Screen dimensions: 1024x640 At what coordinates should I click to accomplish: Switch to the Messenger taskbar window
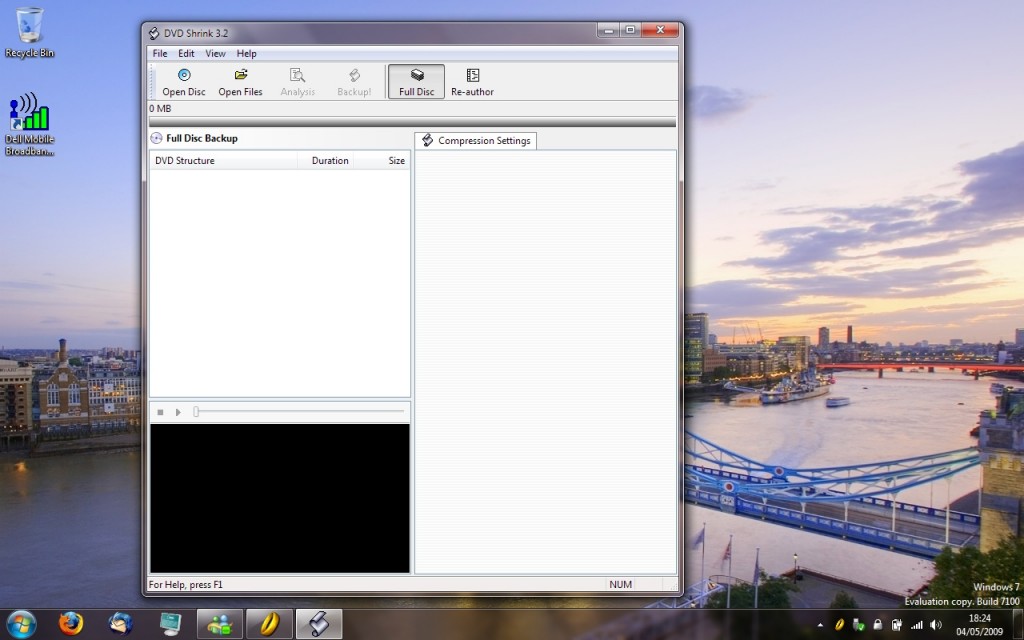coord(220,624)
